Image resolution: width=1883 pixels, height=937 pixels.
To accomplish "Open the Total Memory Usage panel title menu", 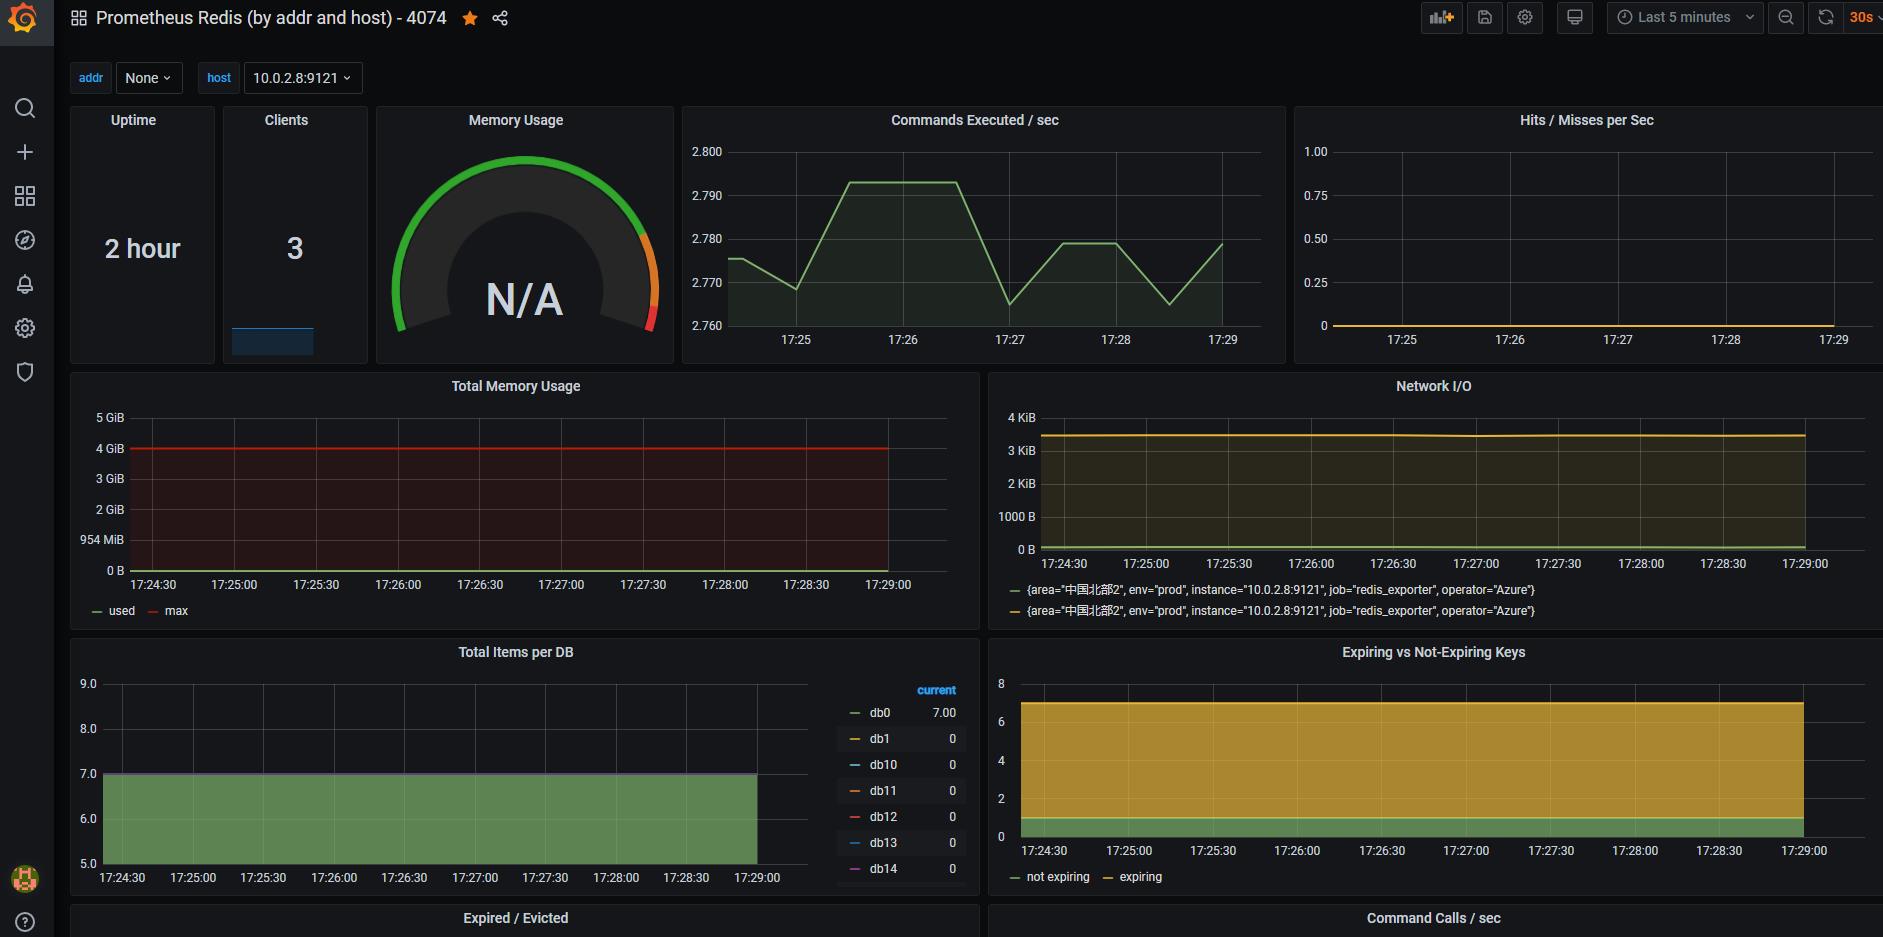I will click(516, 386).
